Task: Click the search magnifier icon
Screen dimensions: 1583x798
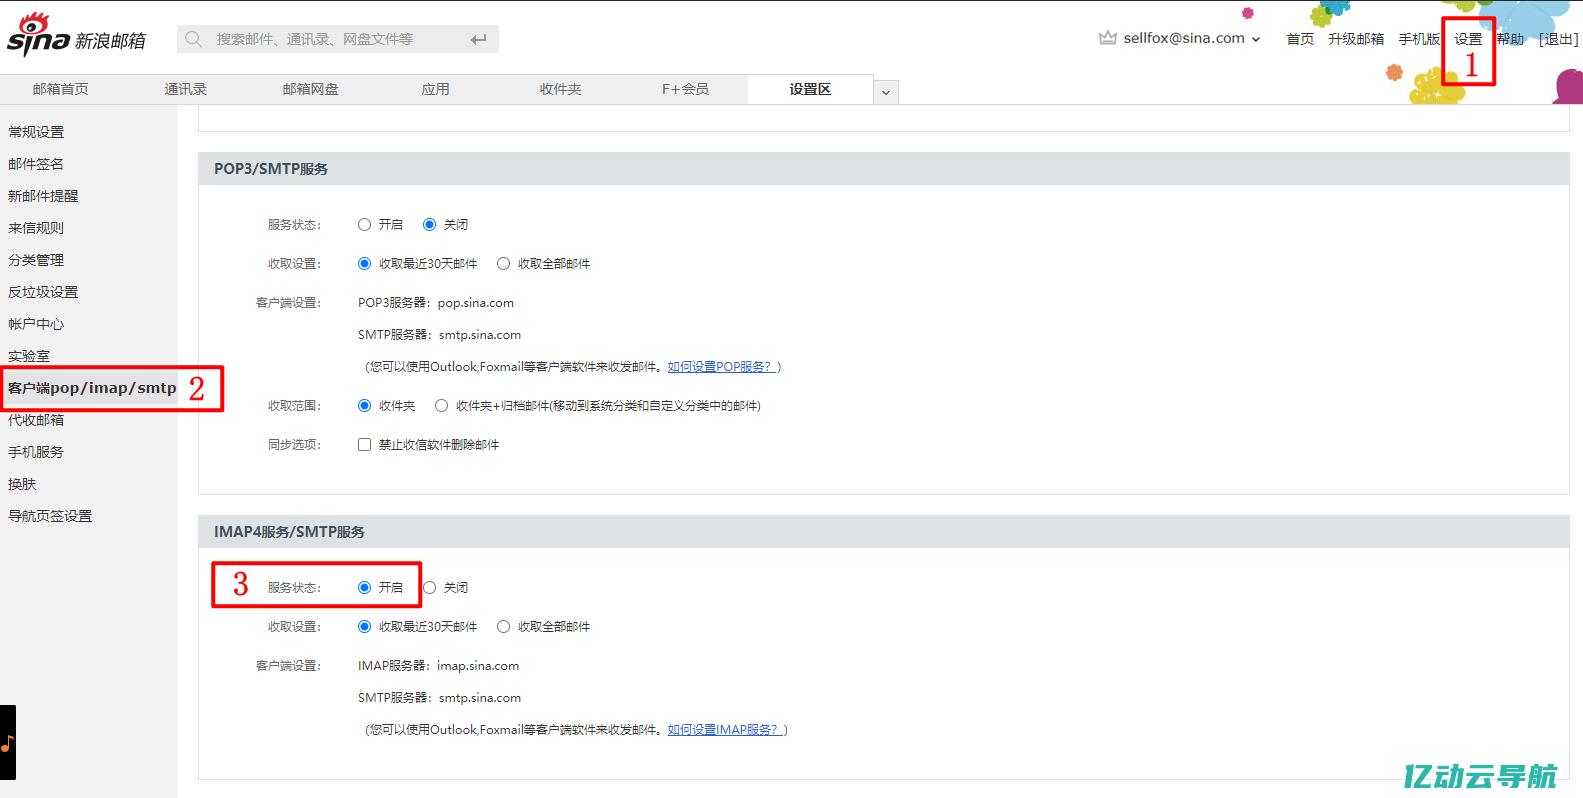Action: click(x=194, y=39)
